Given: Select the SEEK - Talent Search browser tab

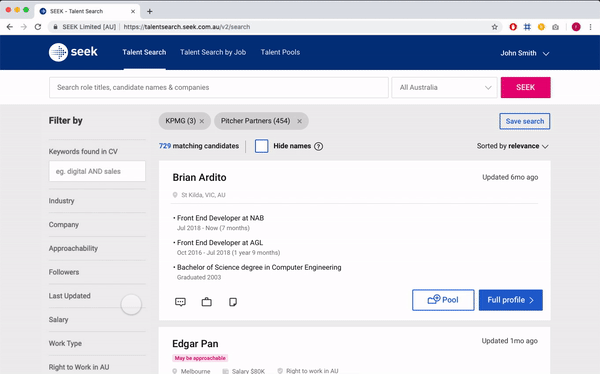Looking at the screenshot, I should (87, 11).
